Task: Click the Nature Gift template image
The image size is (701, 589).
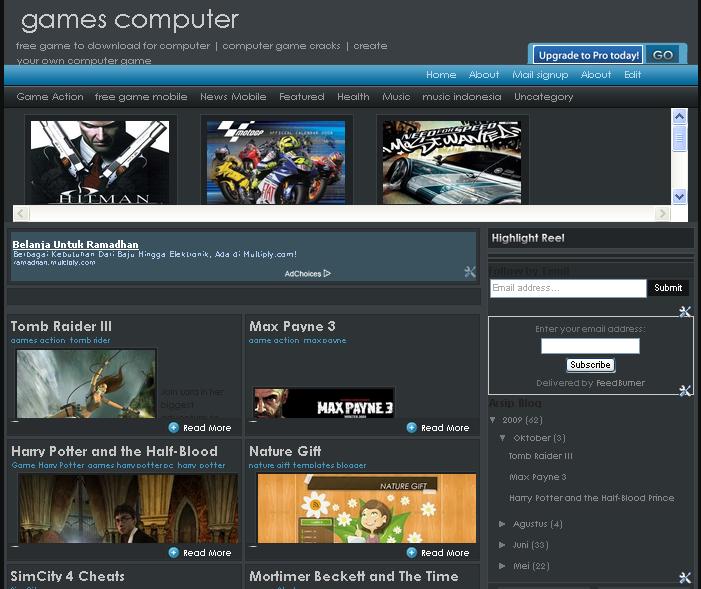Action: (367, 509)
